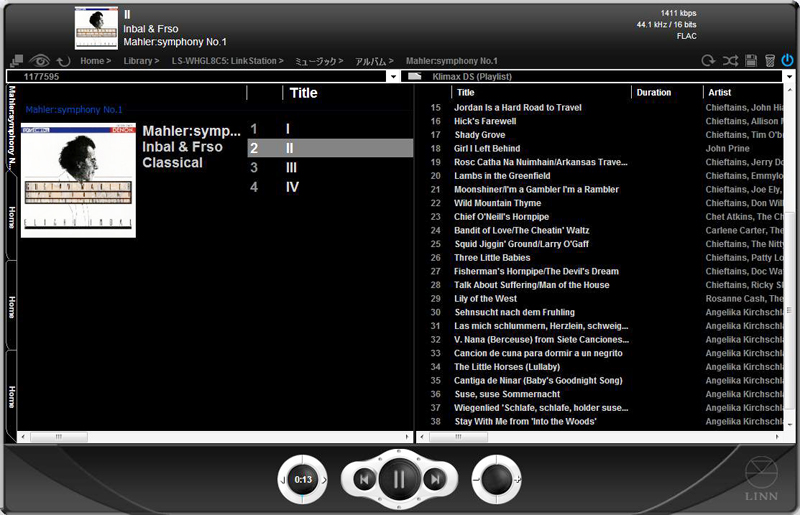Toggle shuffle playback mode
The height and width of the screenshot is (515, 800).
click(x=730, y=61)
